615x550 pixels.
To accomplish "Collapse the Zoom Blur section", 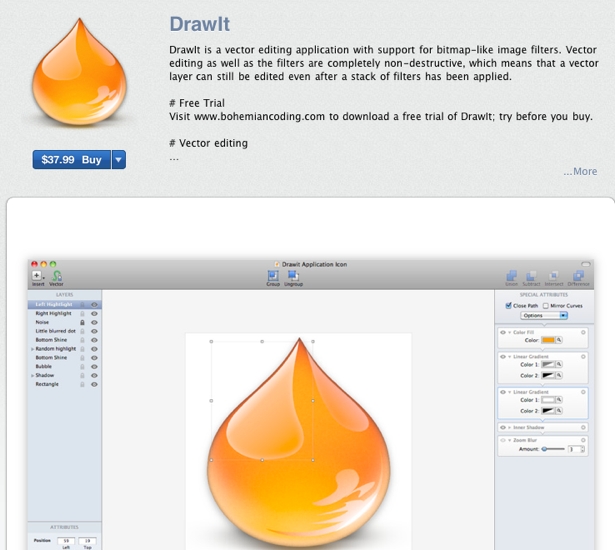I will click(x=510, y=440).
